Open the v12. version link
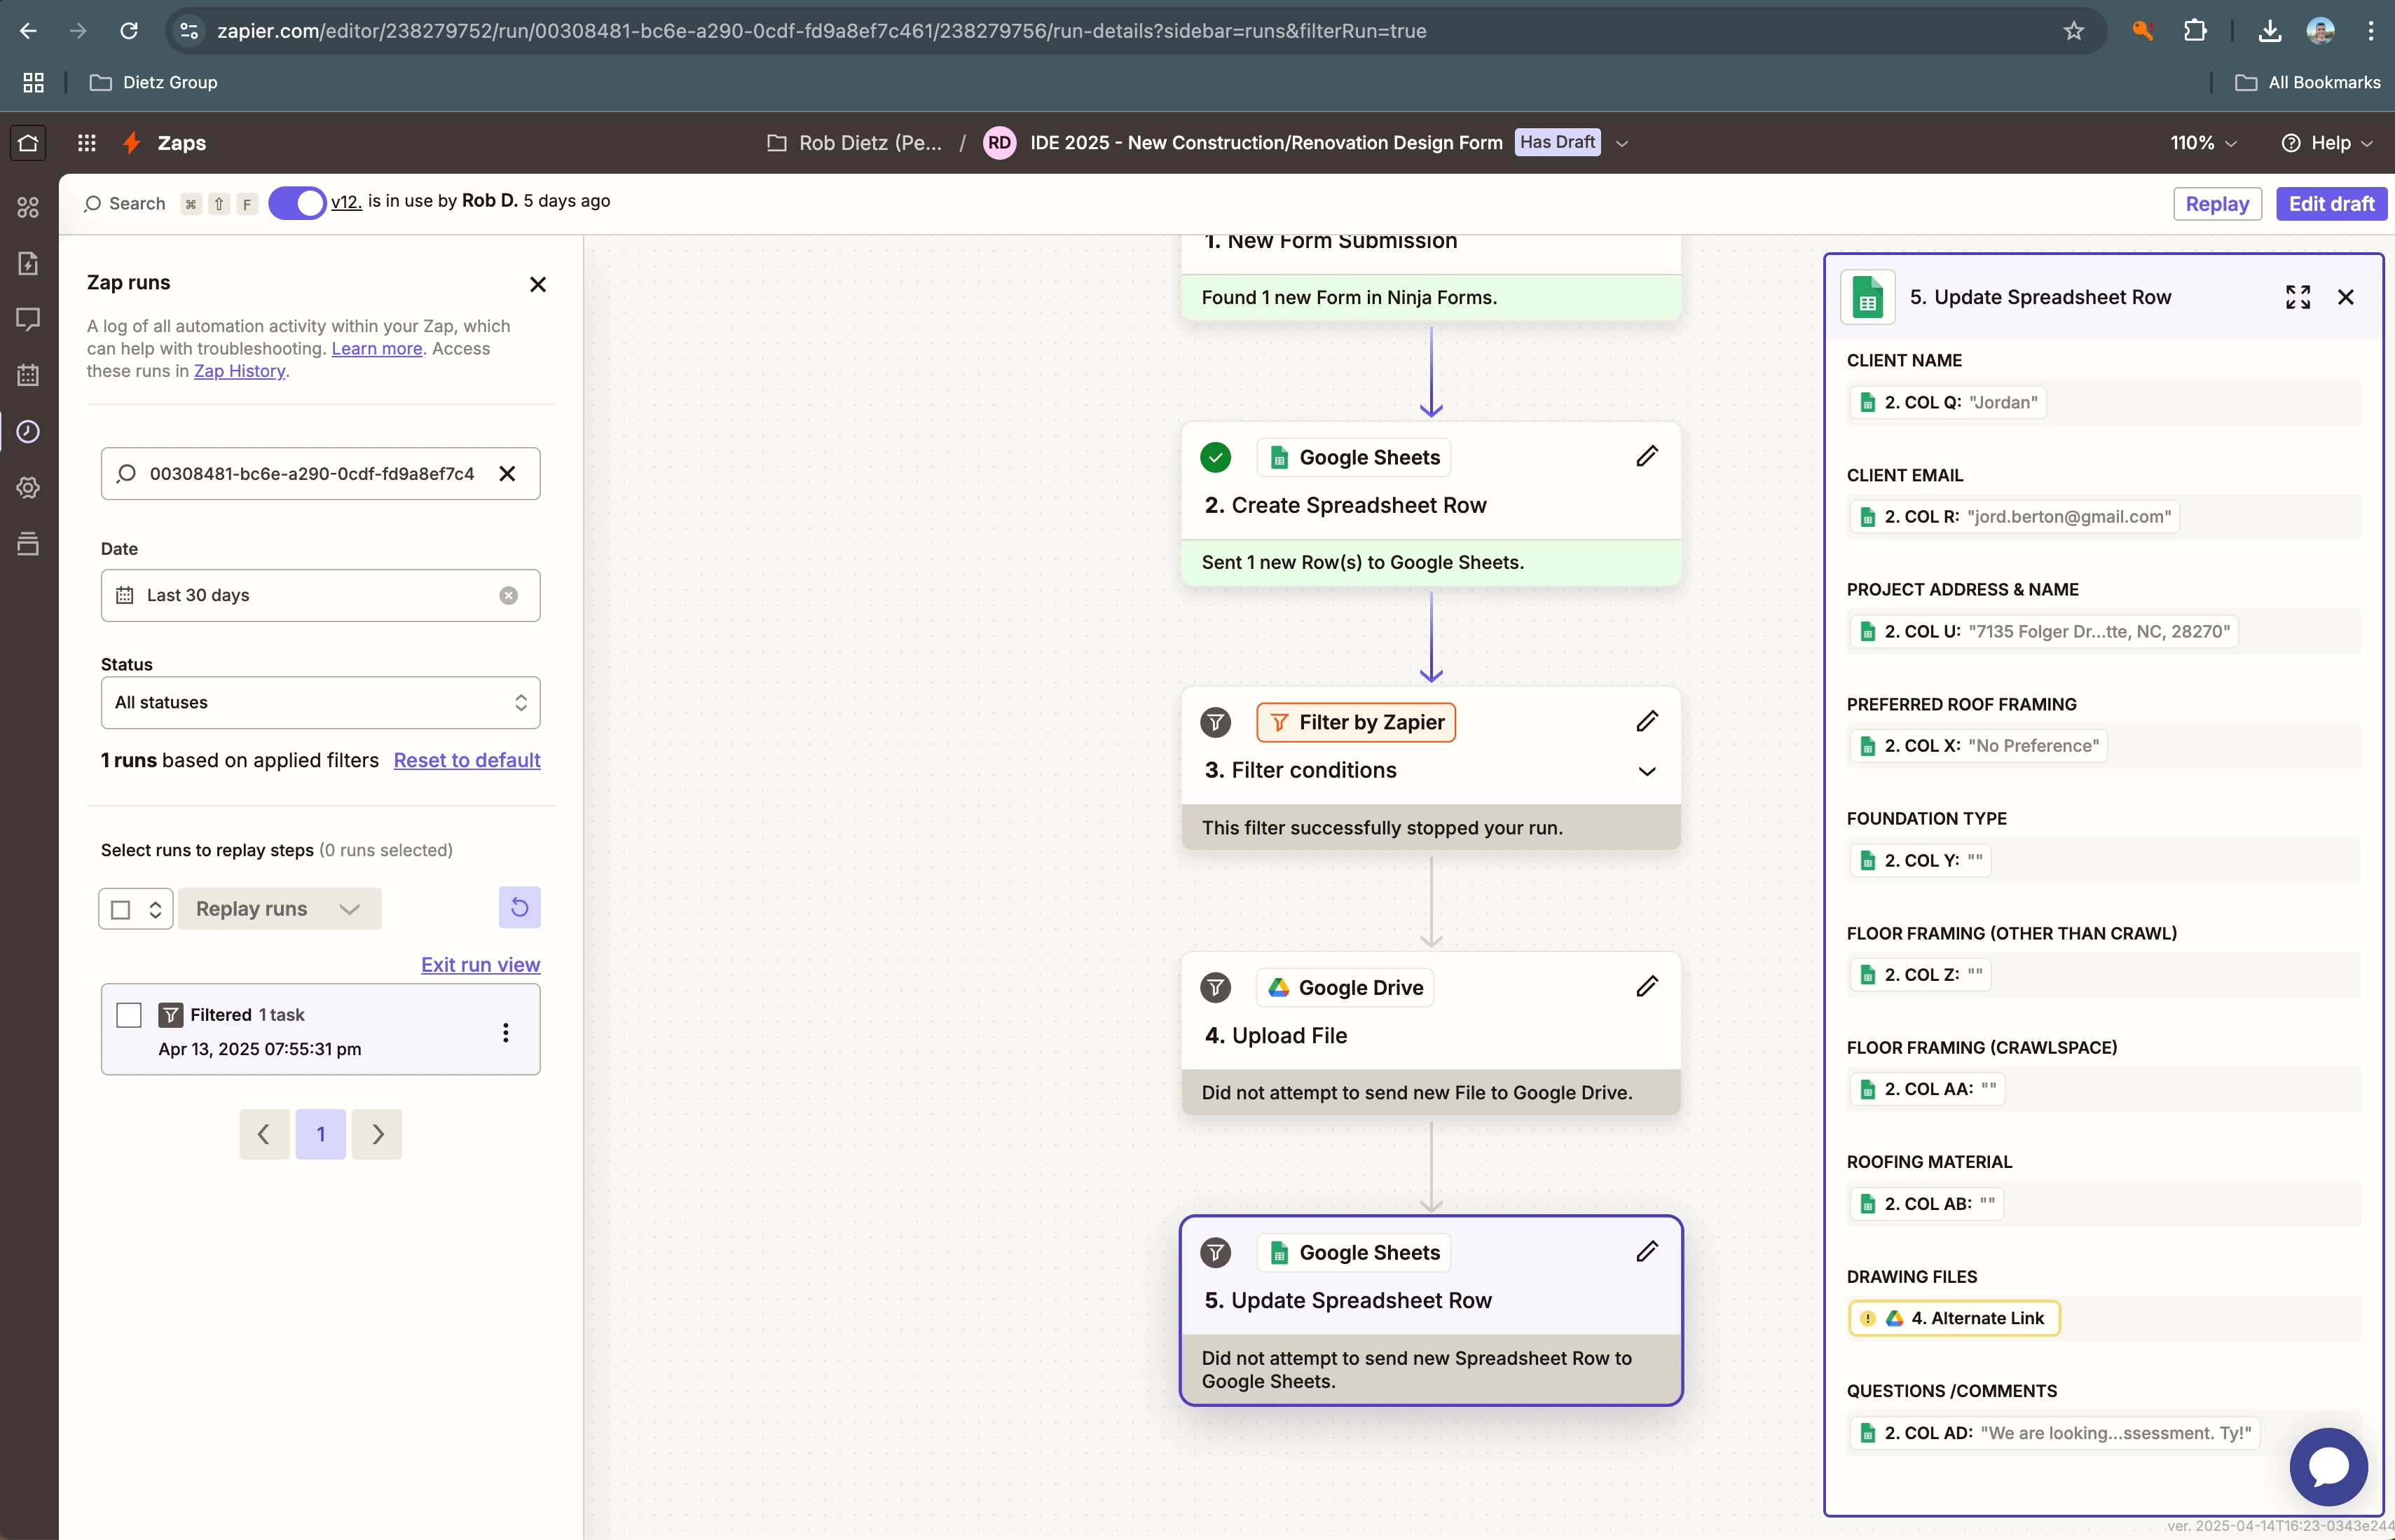This screenshot has height=1540, width=2395. coord(346,201)
